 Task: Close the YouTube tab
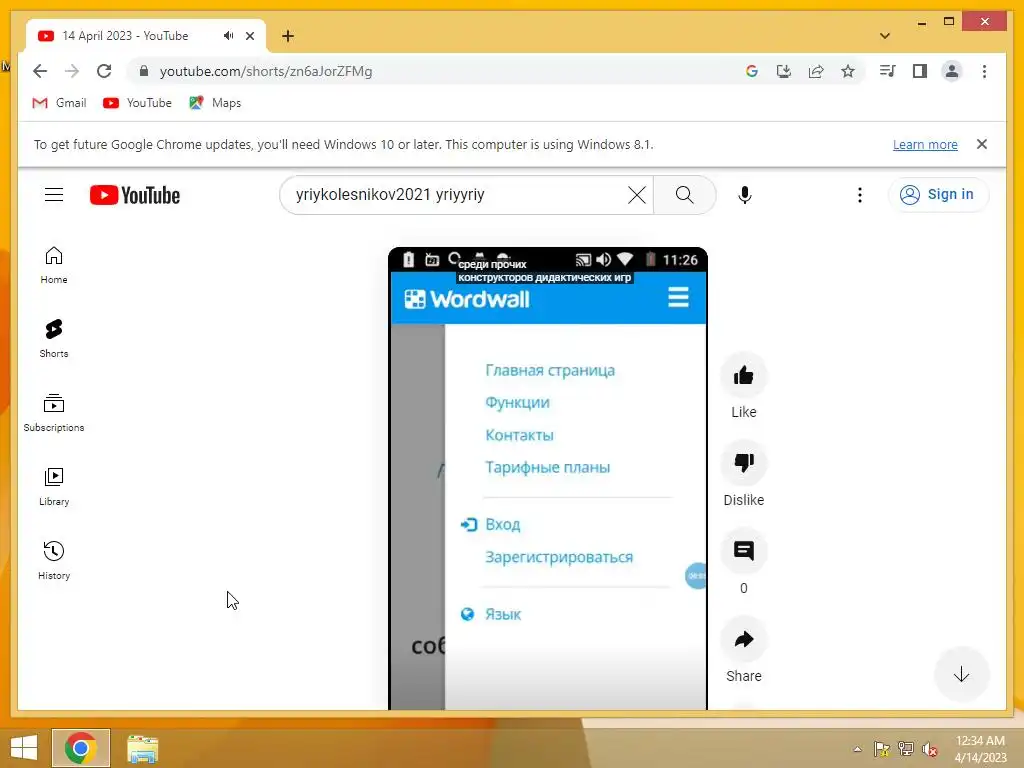tap(249, 36)
